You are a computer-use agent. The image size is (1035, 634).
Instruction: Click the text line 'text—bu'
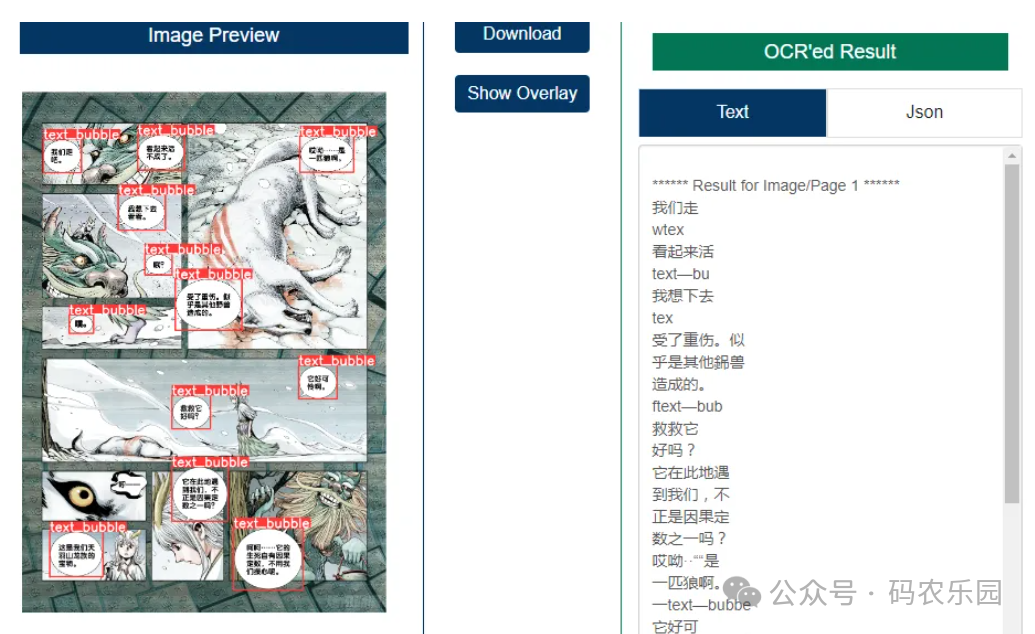680,274
